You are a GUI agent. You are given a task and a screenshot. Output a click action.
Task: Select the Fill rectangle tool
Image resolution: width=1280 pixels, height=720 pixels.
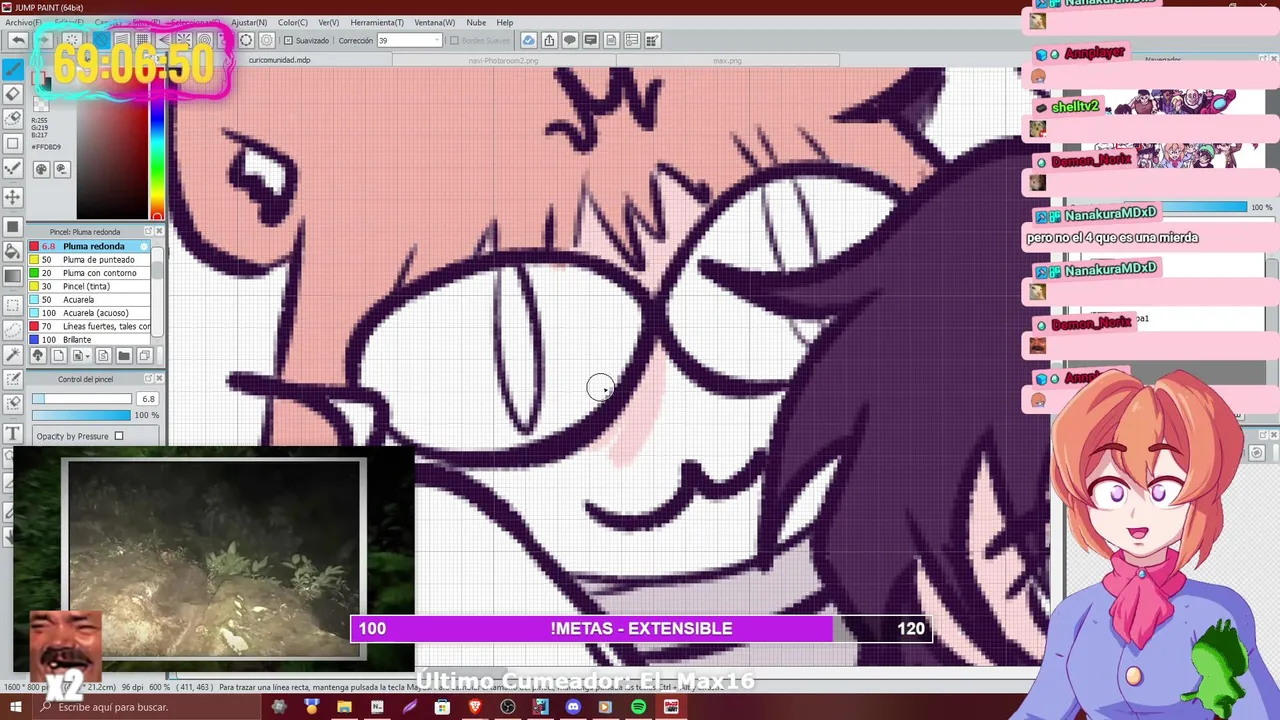(x=13, y=227)
